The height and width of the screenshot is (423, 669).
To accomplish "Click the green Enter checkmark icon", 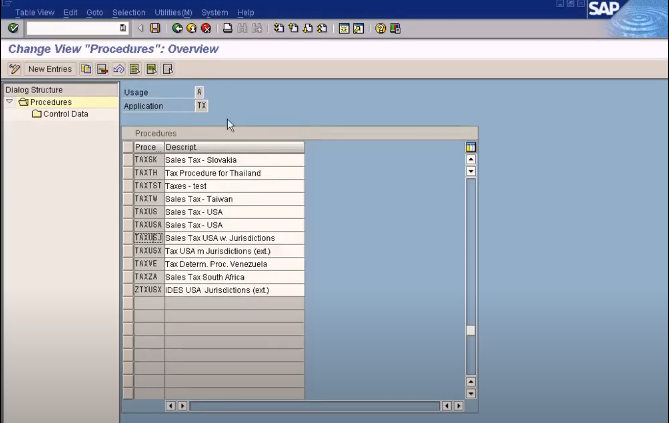I will (x=13, y=28).
